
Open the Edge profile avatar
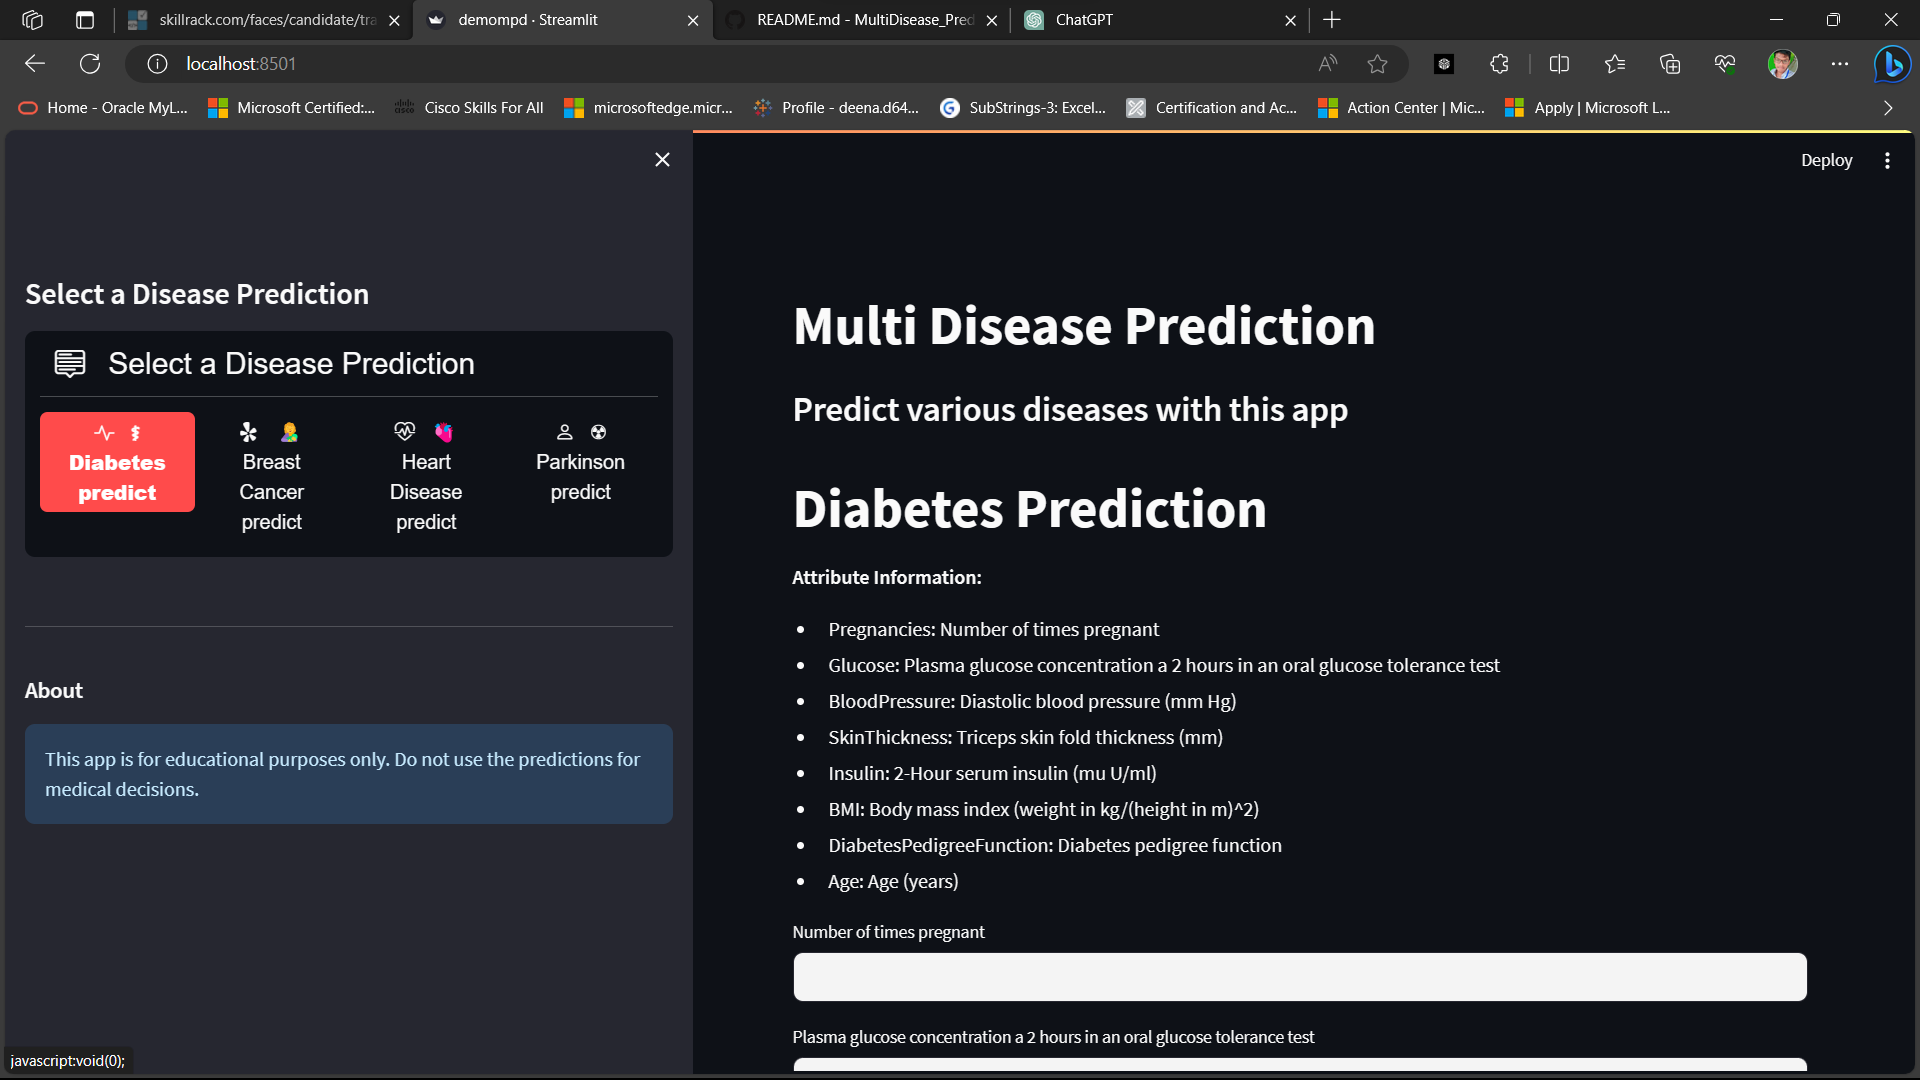click(1782, 63)
